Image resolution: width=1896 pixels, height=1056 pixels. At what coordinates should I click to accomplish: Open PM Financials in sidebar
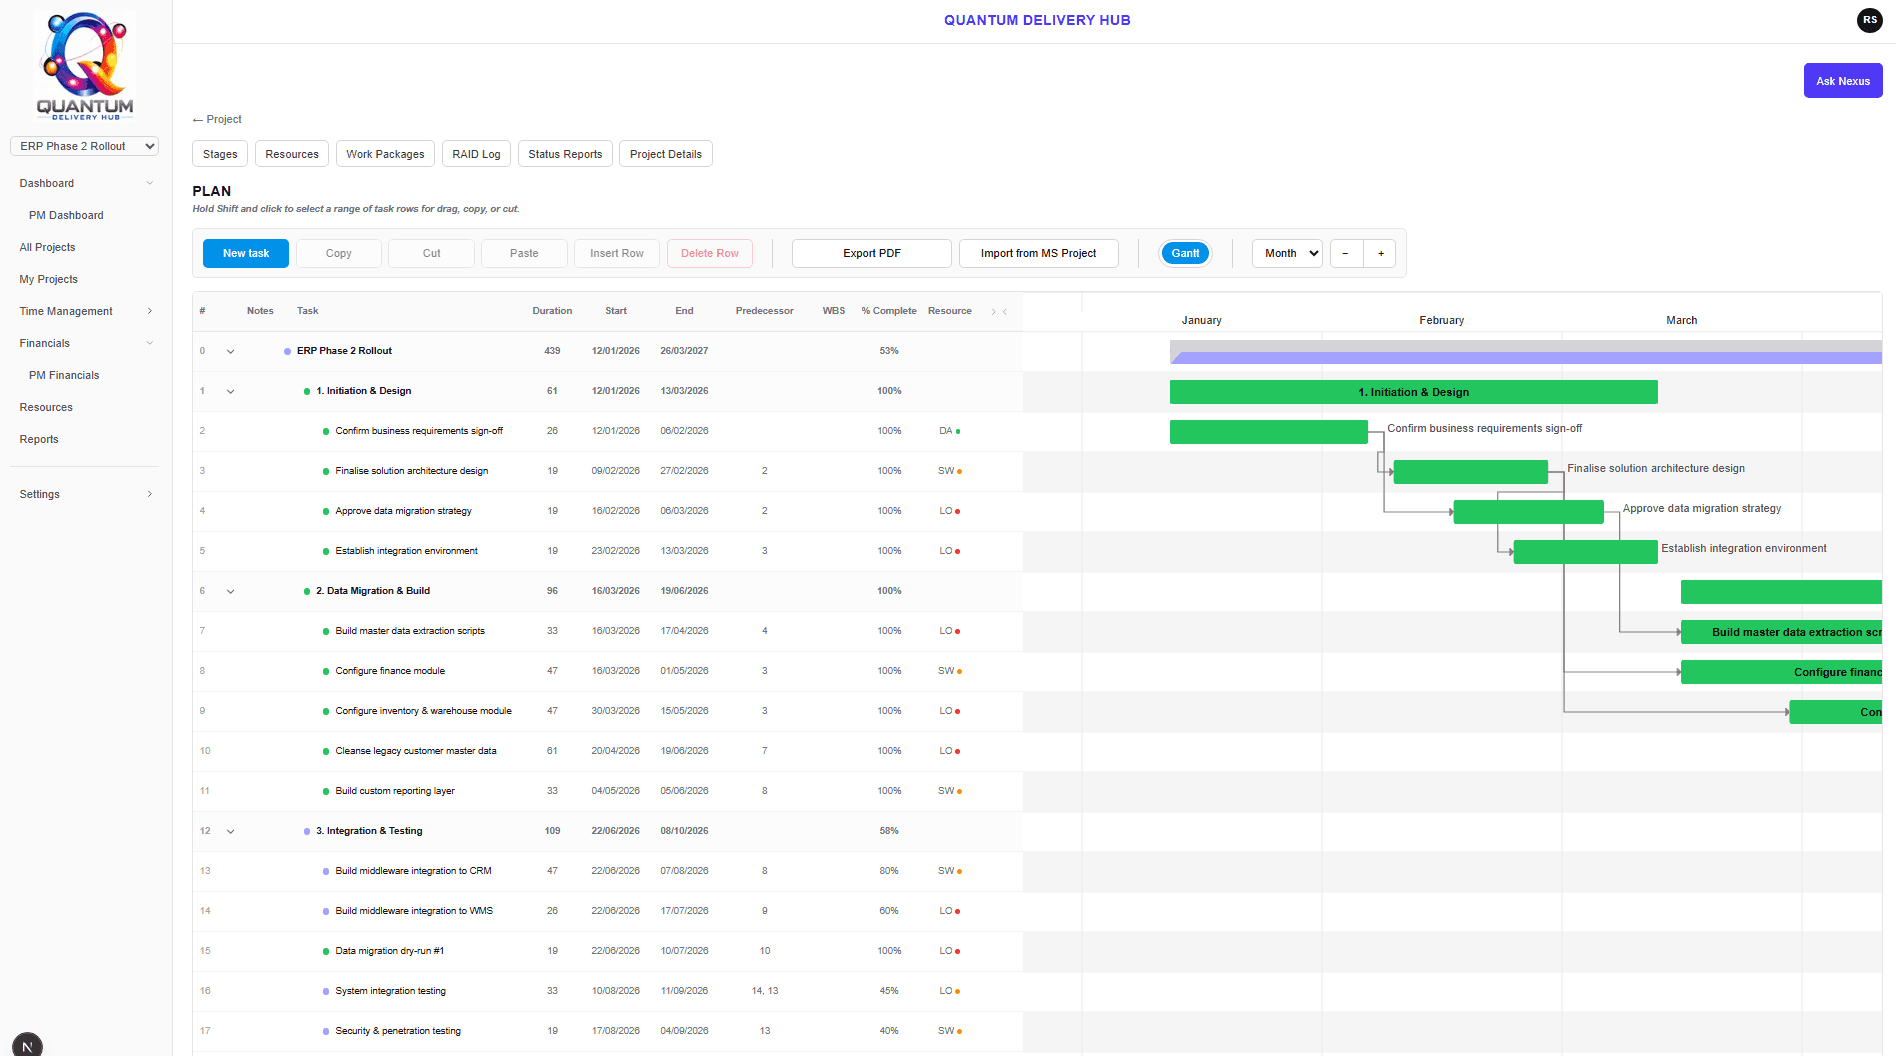pos(64,375)
